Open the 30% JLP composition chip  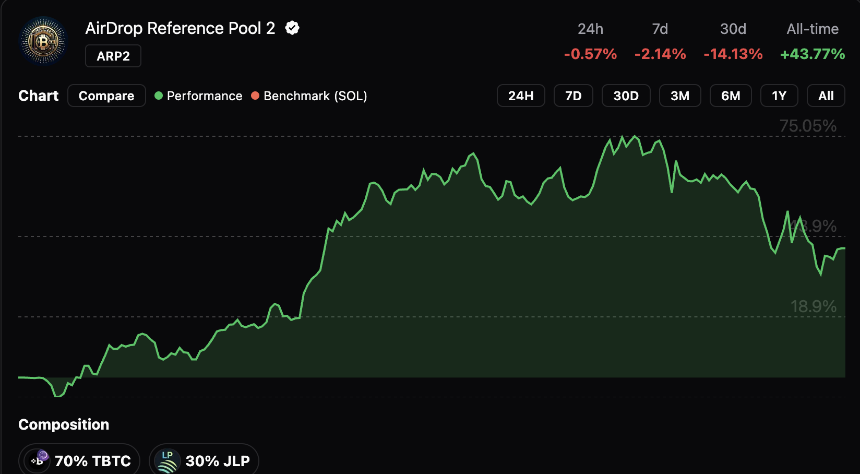[x=203, y=460]
